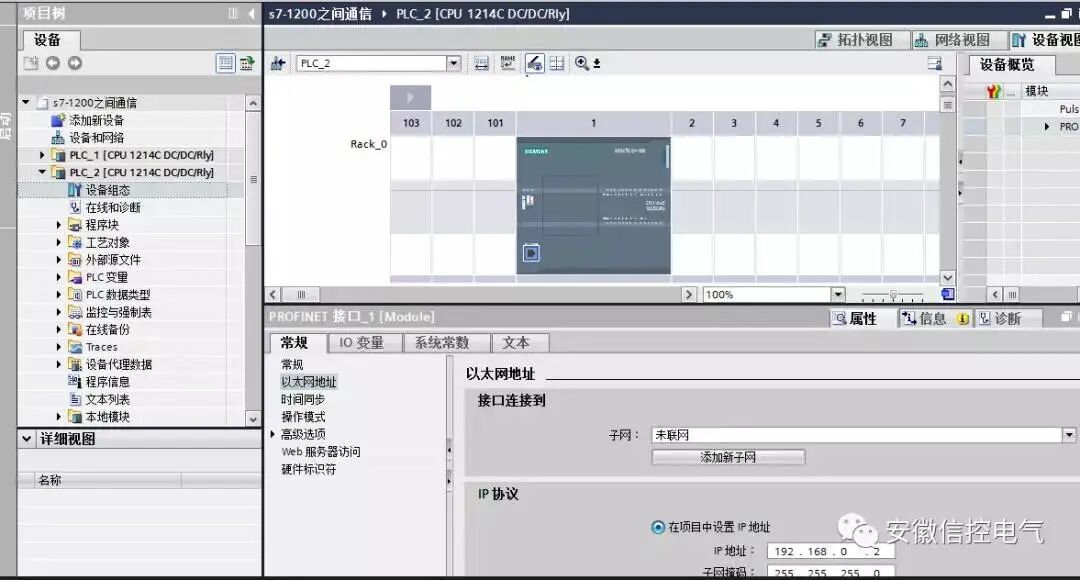Select the network connection icon left of PLC_2 dropdown
1080x580 pixels.
[x=278, y=63]
